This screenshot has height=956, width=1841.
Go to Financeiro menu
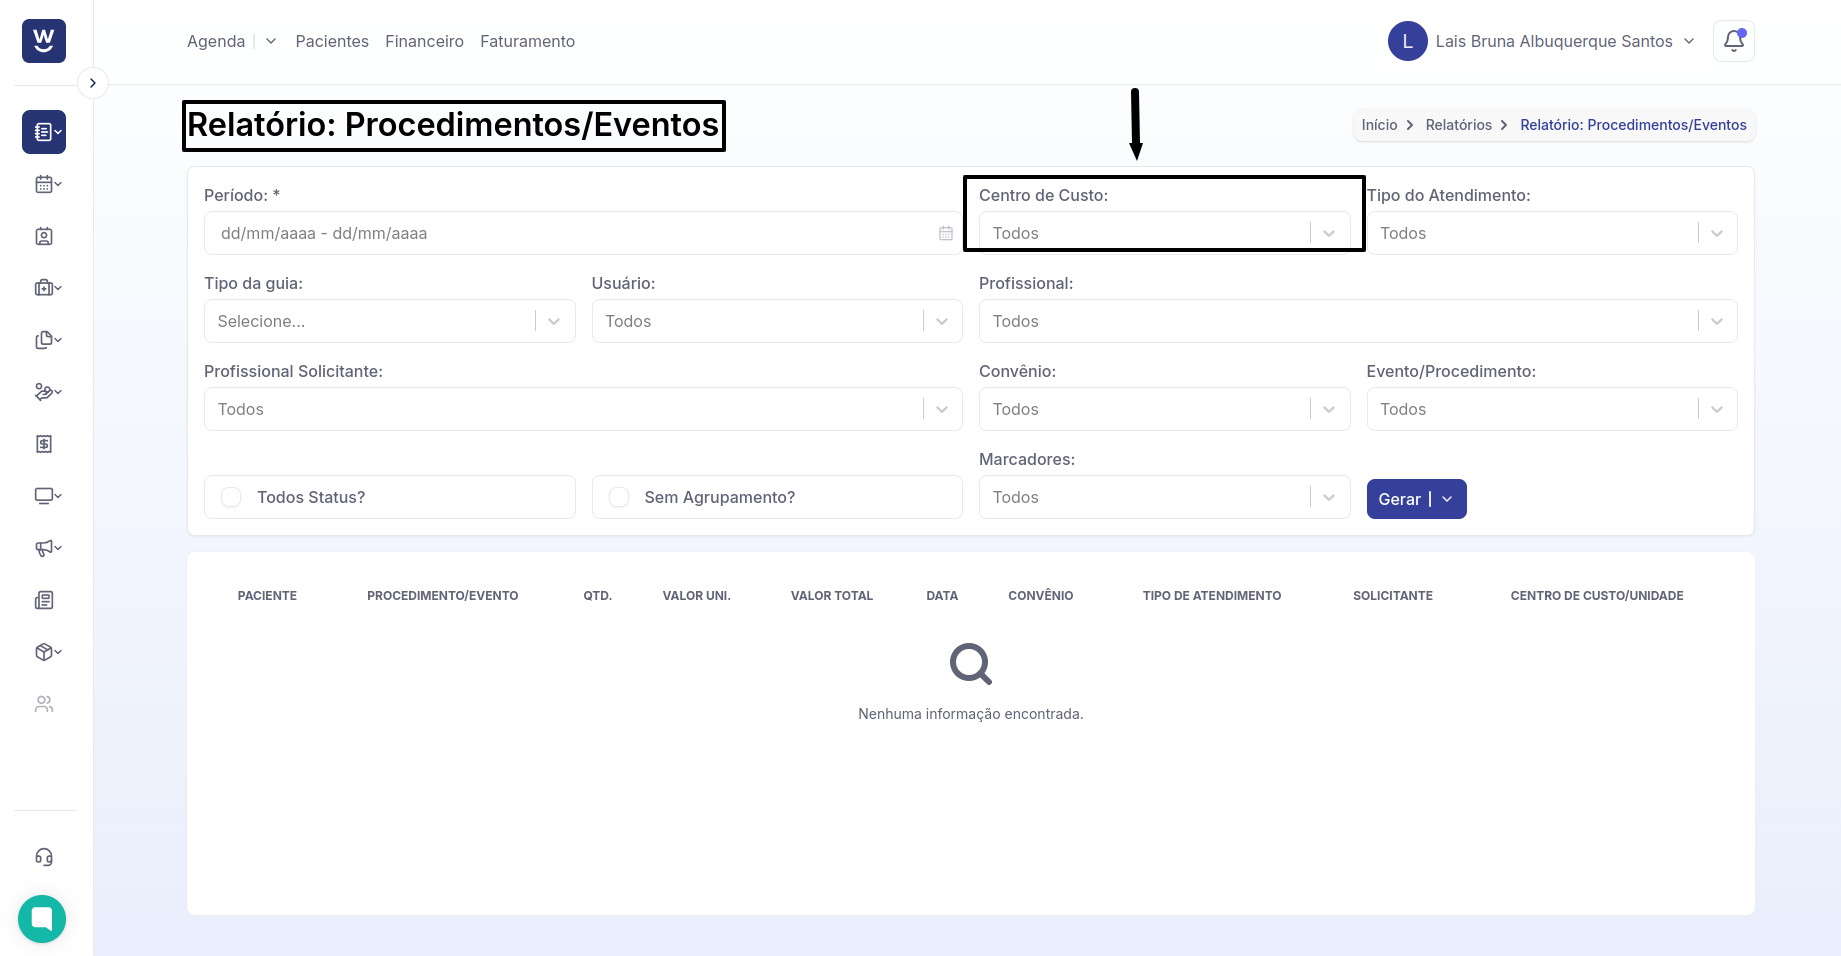pyautogui.click(x=424, y=41)
